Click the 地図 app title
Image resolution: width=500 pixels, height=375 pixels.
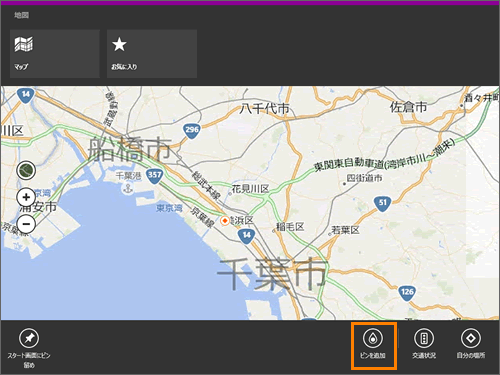coord(22,15)
